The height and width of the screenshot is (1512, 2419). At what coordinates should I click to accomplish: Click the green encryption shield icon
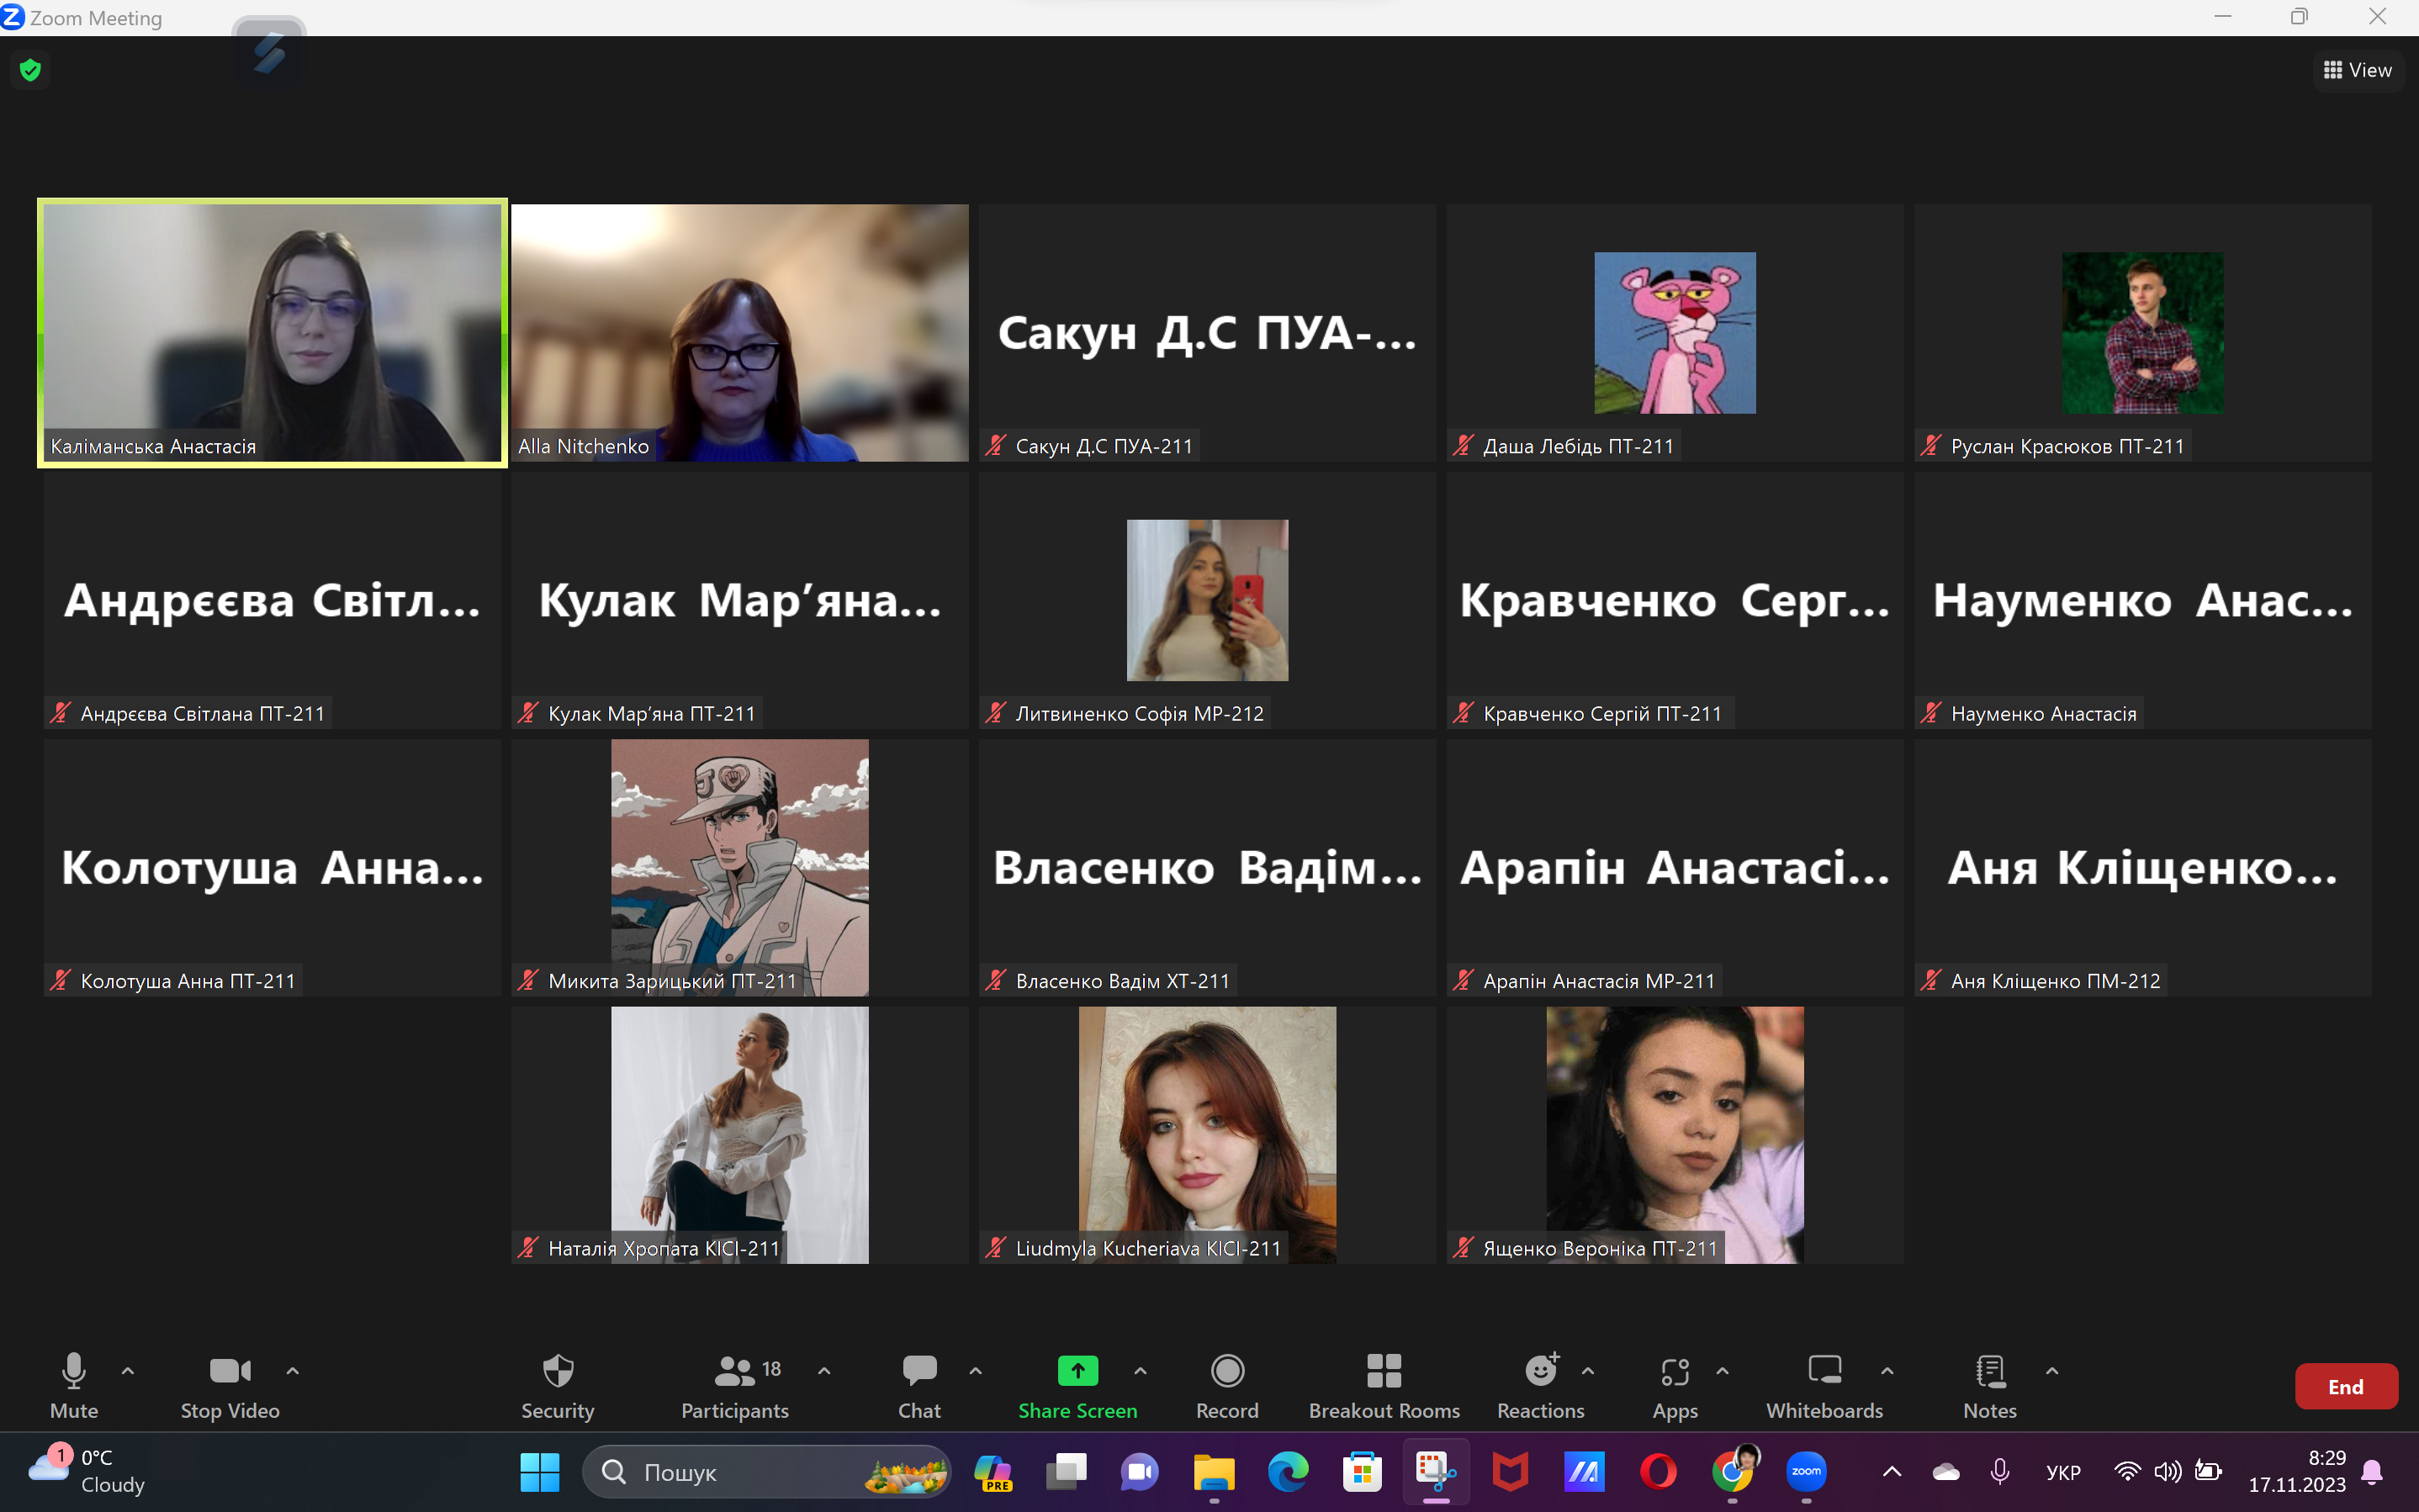coord(30,70)
